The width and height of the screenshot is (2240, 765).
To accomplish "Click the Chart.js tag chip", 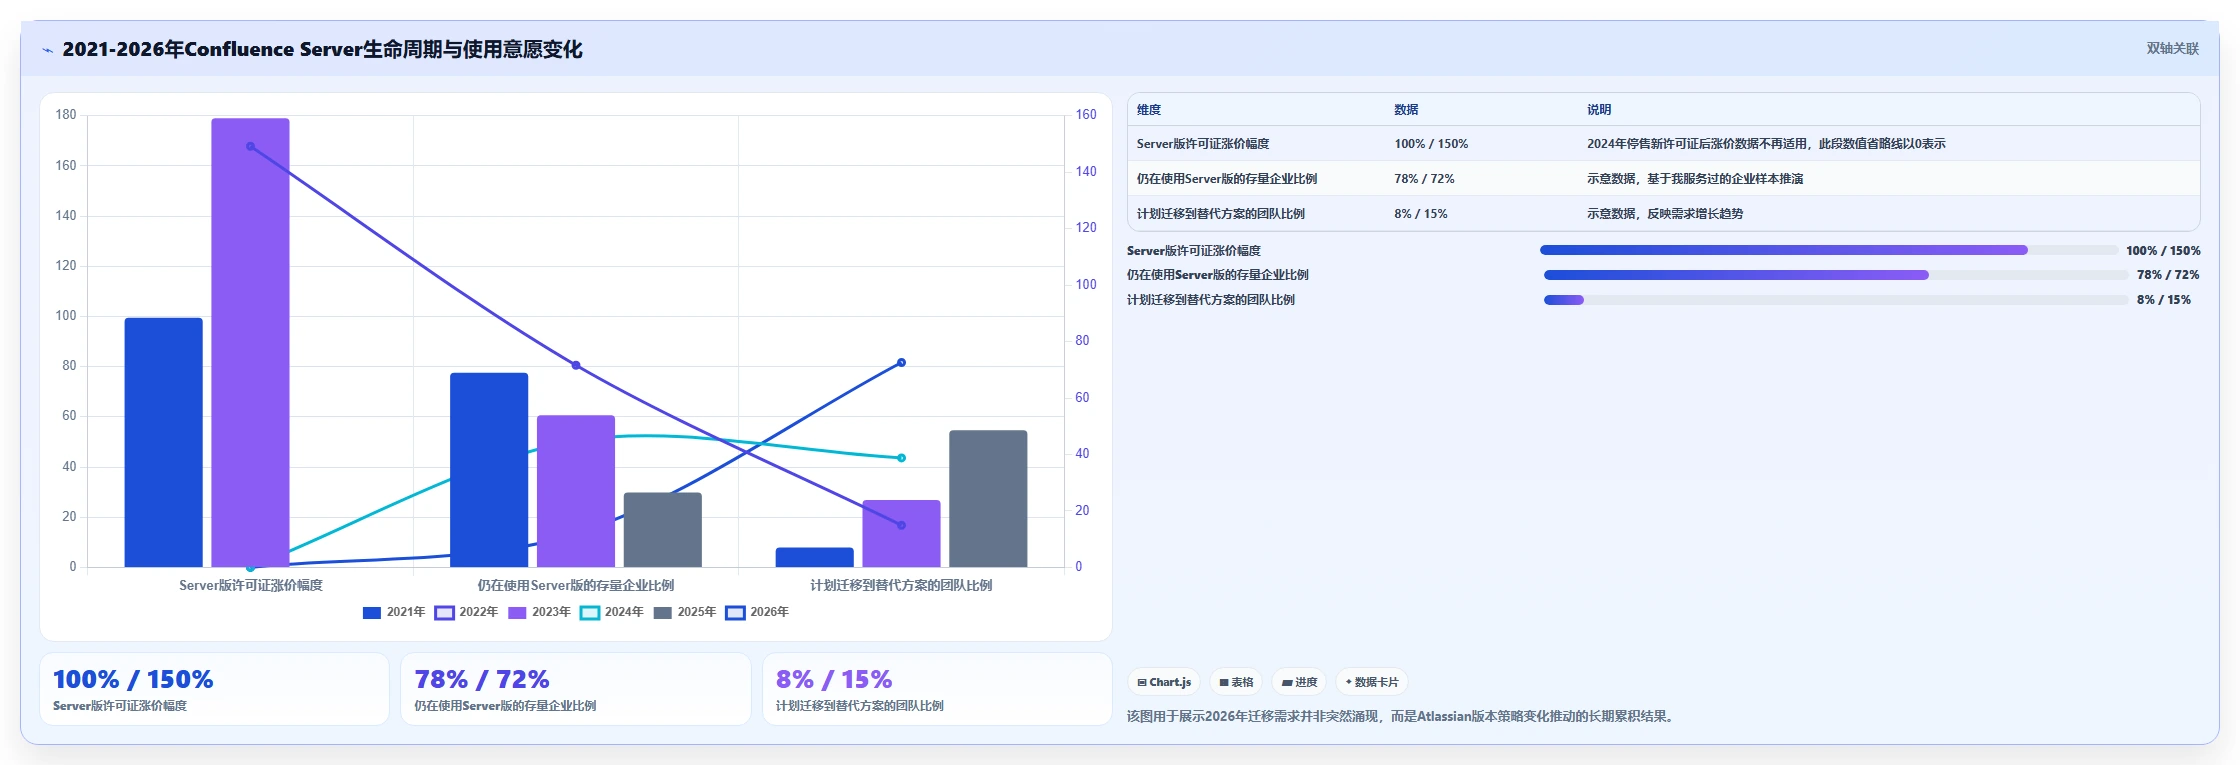I will (x=1164, y=682).
